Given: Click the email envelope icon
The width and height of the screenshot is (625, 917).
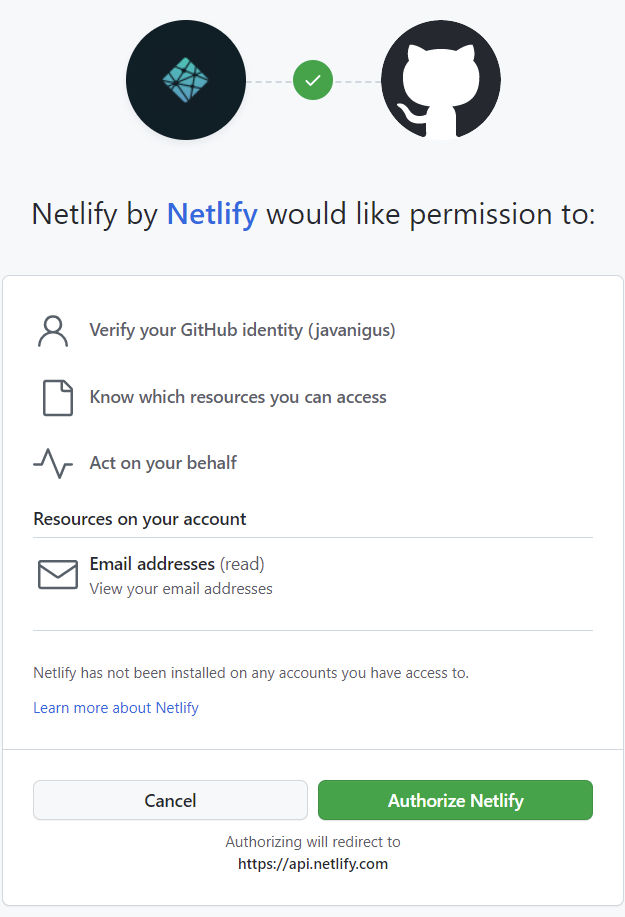Looking at the screenshot, I should (x=58, y=574).
